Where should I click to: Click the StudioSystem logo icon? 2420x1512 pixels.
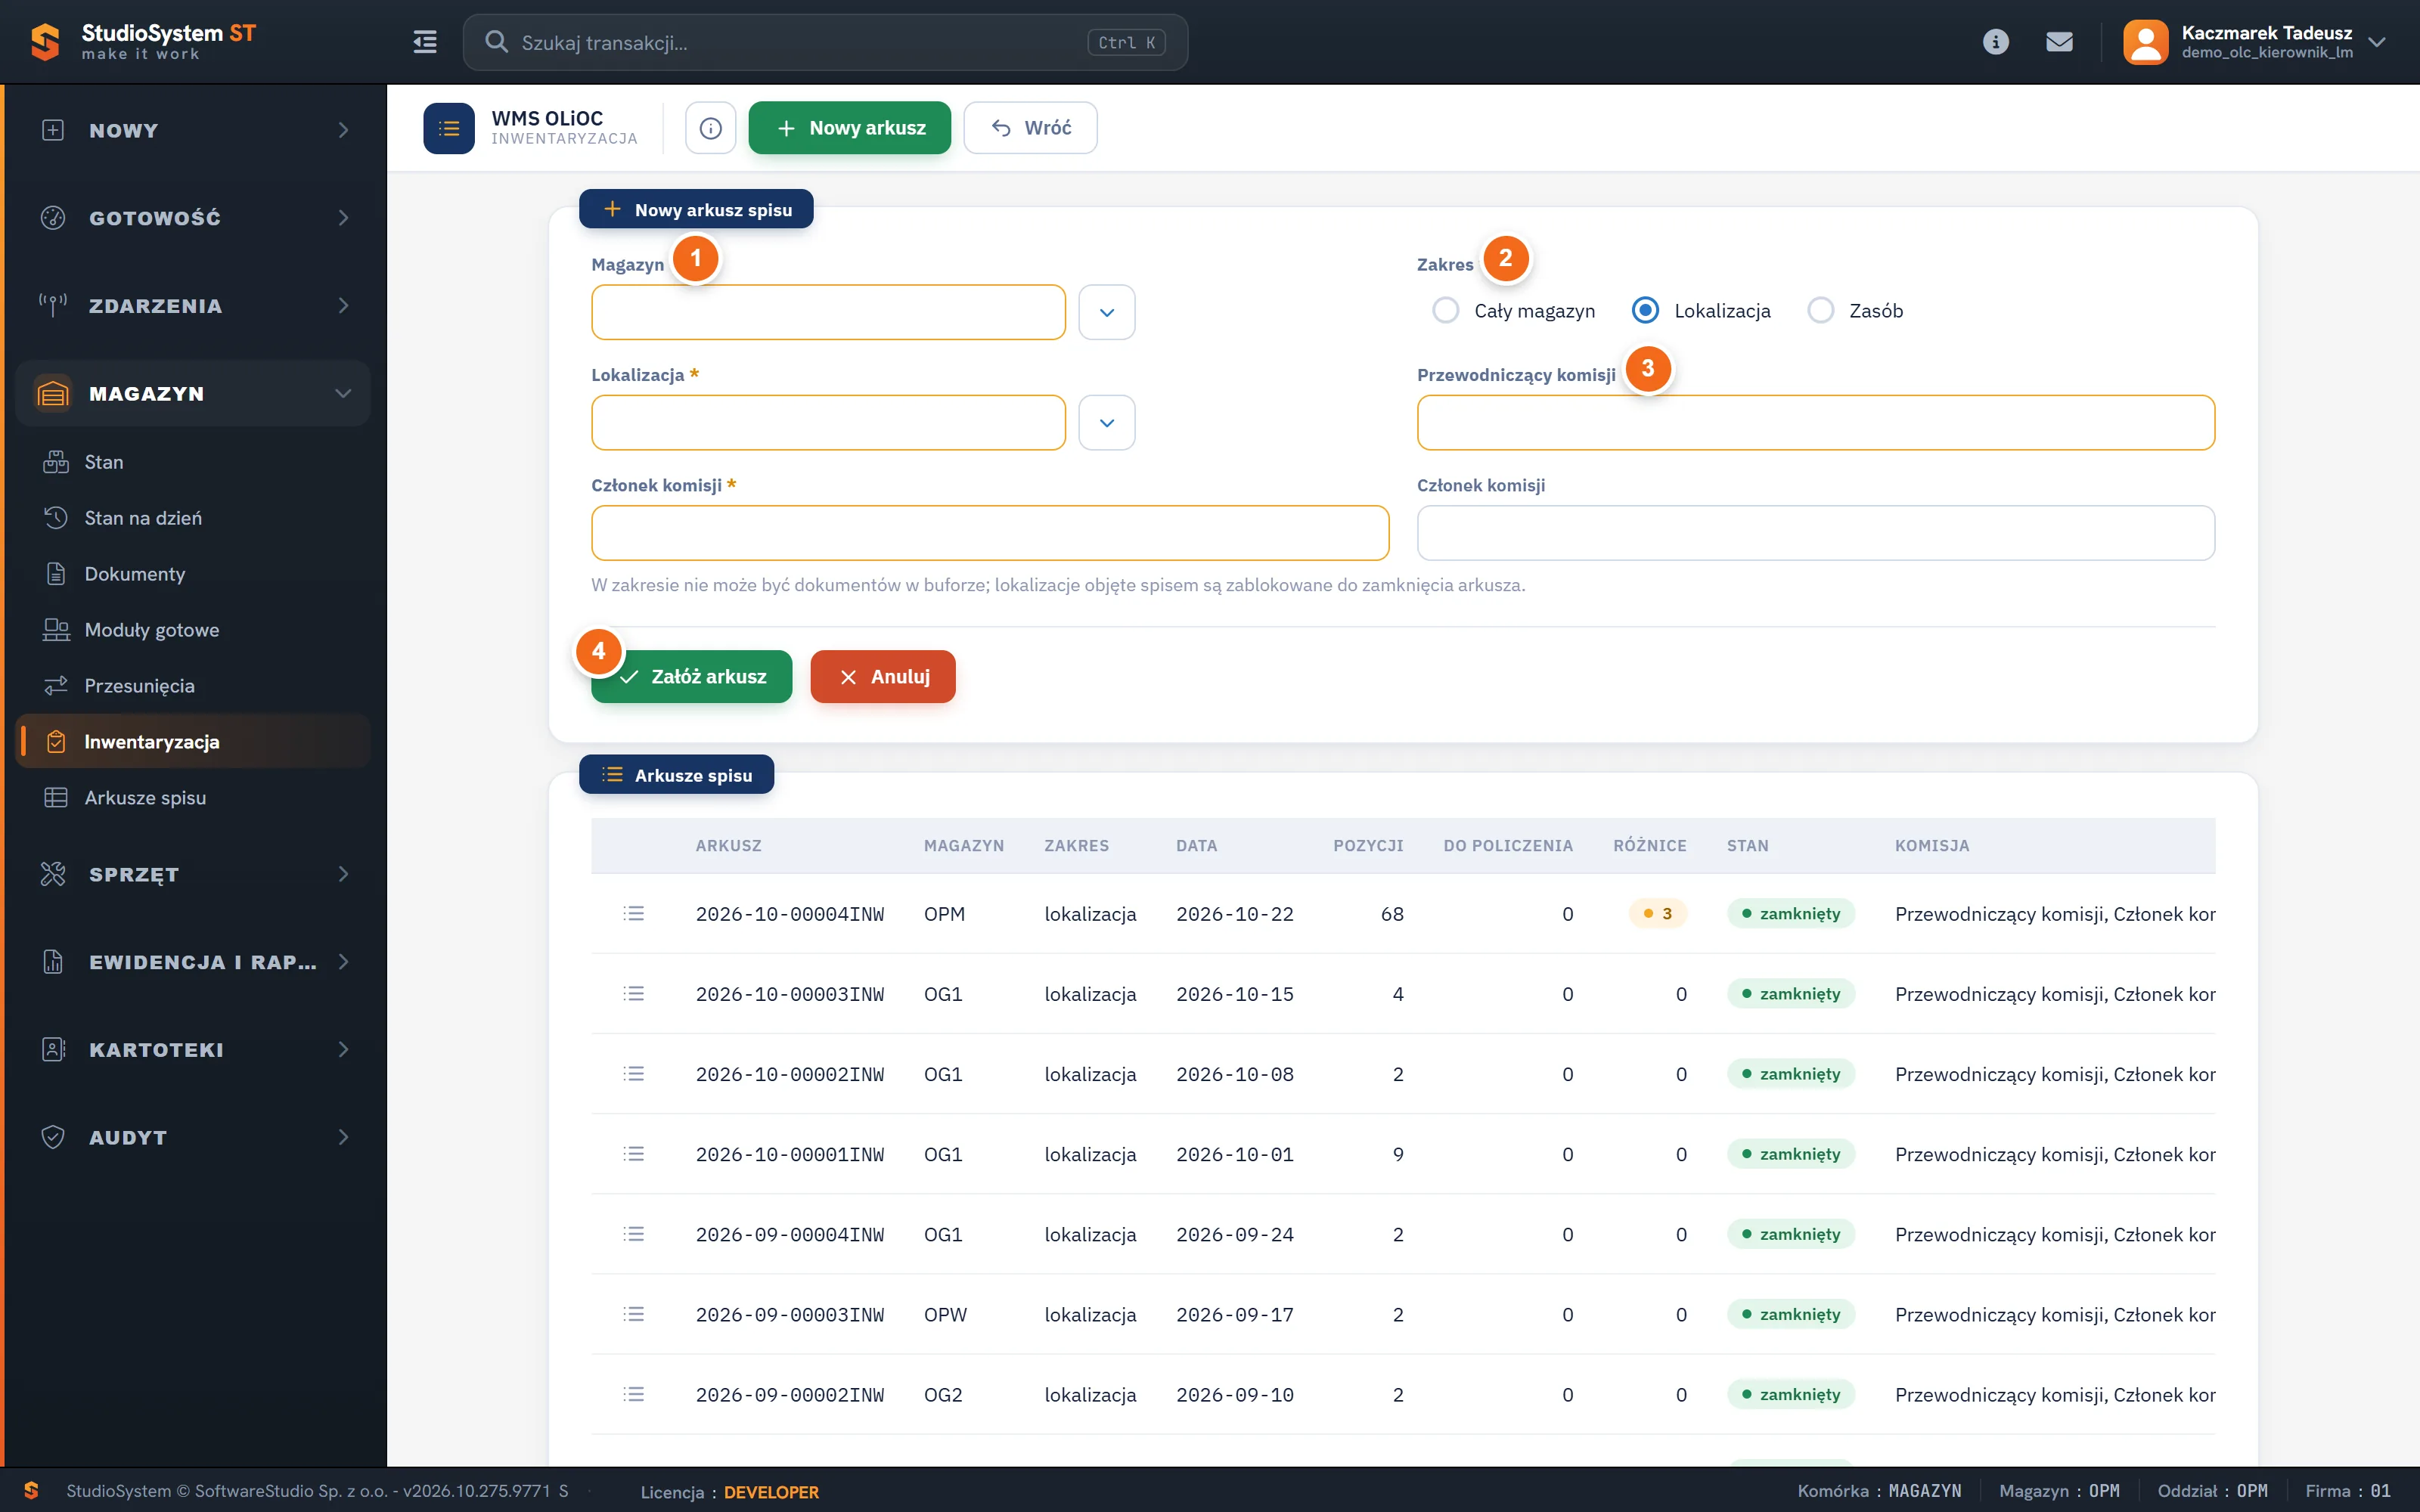click(x=45, y=42)
